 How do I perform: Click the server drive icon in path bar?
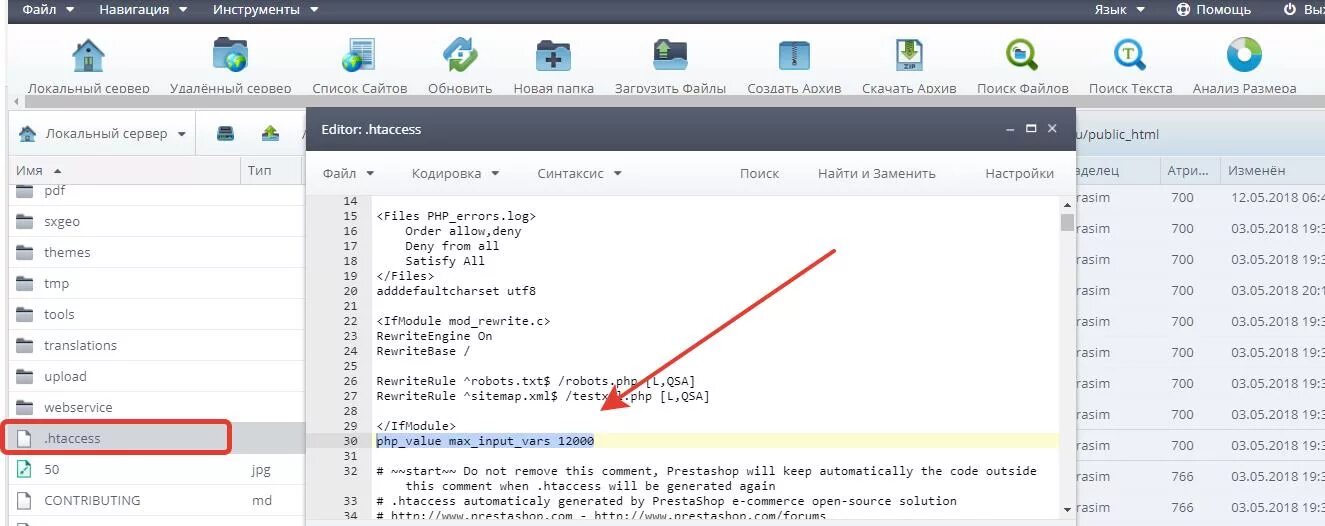coord(225,133)
